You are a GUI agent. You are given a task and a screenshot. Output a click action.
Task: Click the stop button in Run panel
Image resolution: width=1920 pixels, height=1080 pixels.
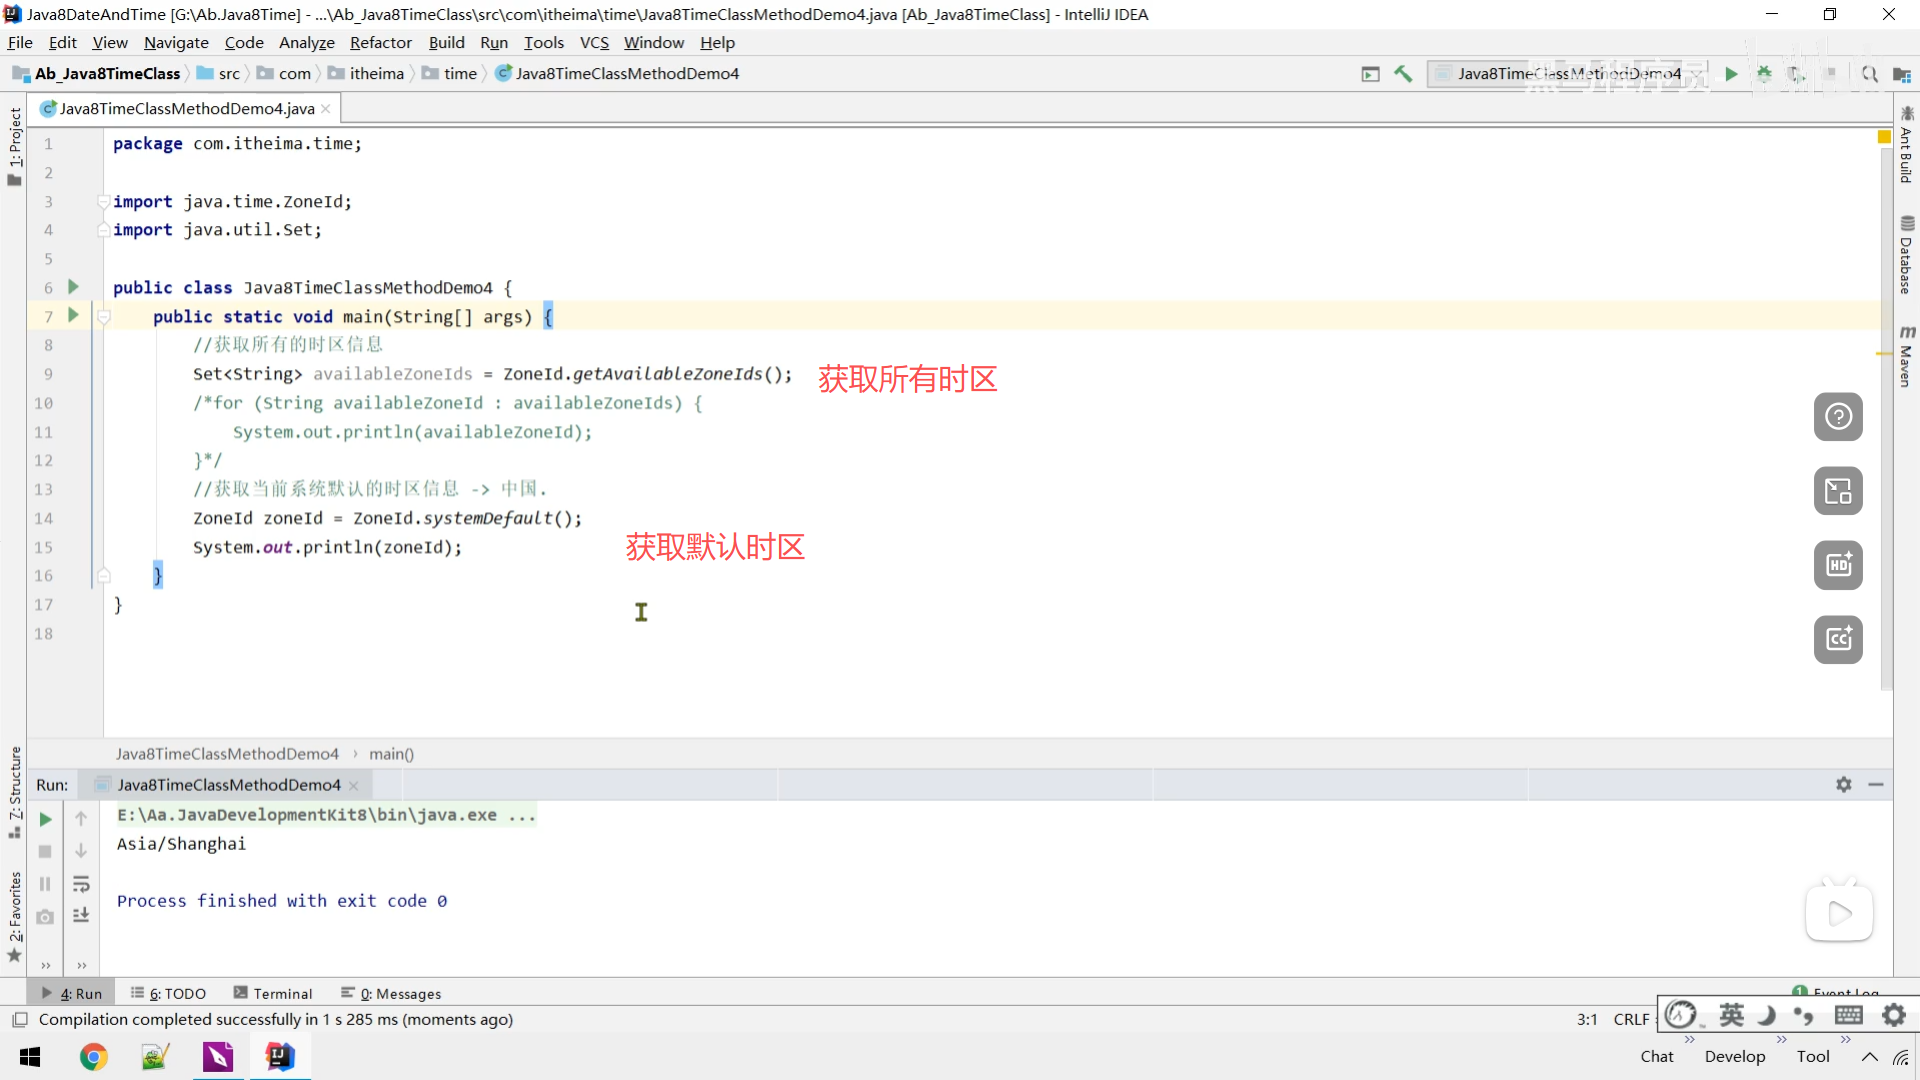click(x=45, y=851)
